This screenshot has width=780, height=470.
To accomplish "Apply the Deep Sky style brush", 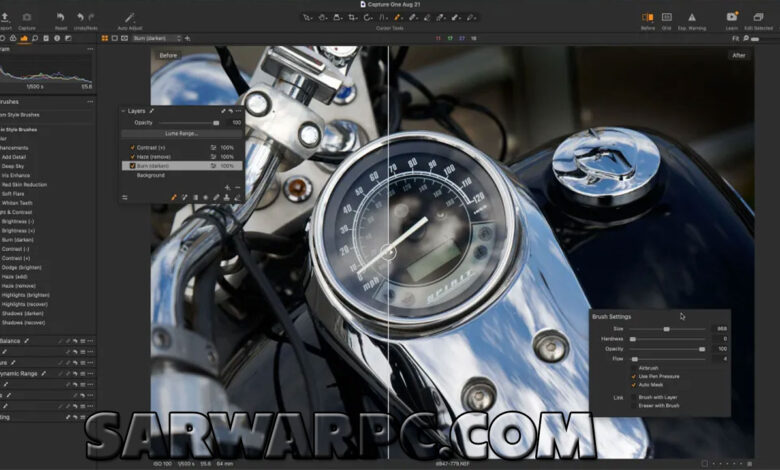I will [13, 166].
